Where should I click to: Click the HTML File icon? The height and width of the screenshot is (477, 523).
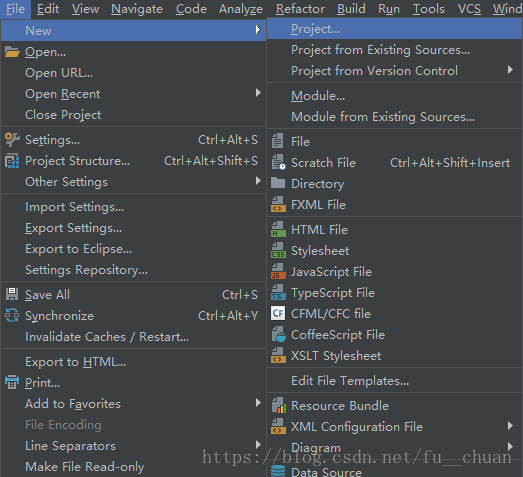pyautogui.click(x=278, y=229)
